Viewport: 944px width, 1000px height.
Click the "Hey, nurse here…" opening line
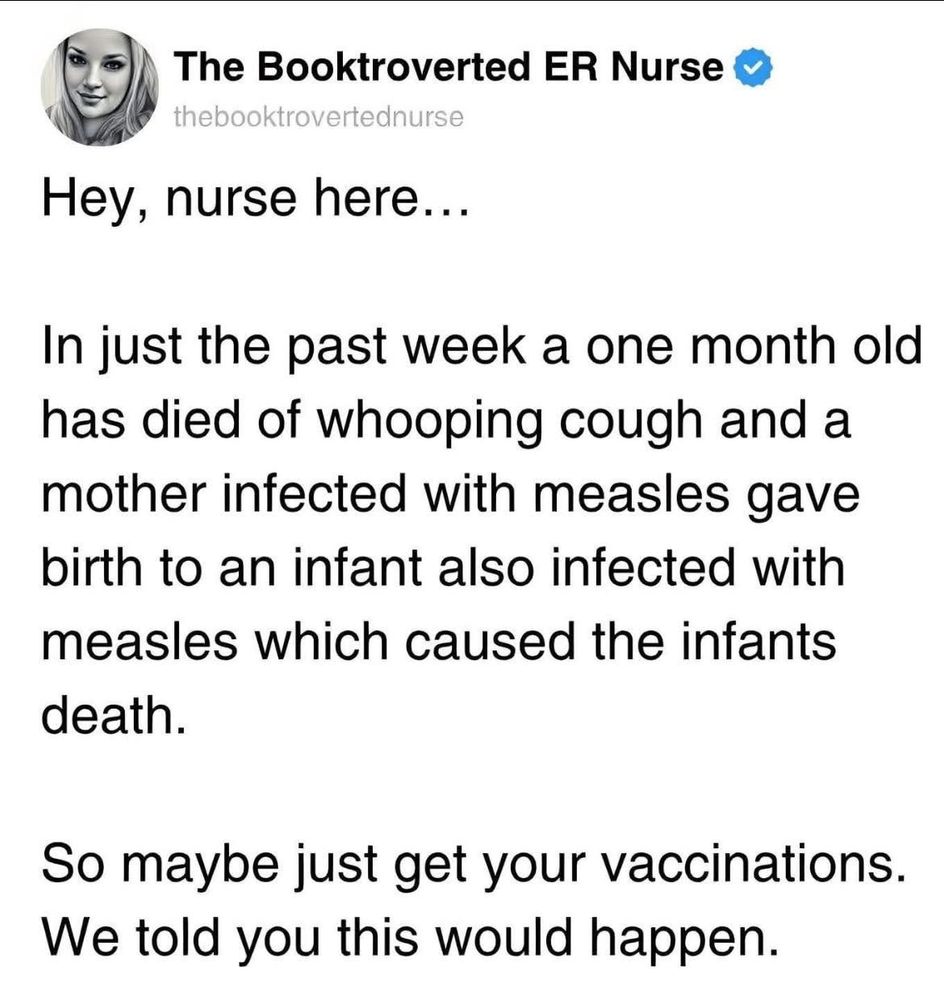tap(255, 200)
